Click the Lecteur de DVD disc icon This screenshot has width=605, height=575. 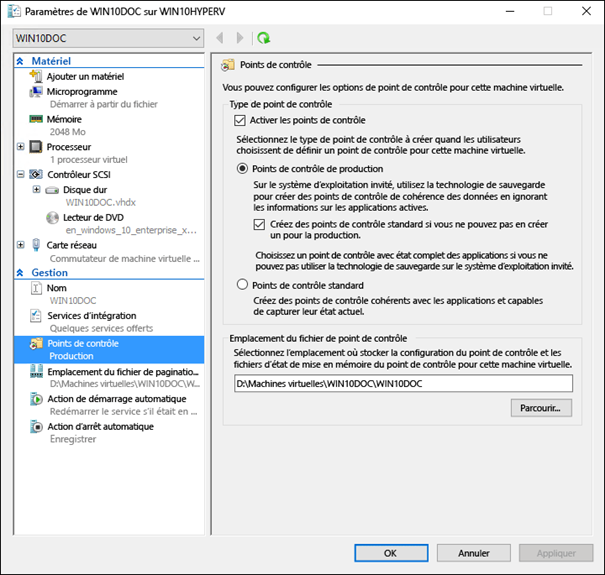pyautogui.click(x=52, y=218)
